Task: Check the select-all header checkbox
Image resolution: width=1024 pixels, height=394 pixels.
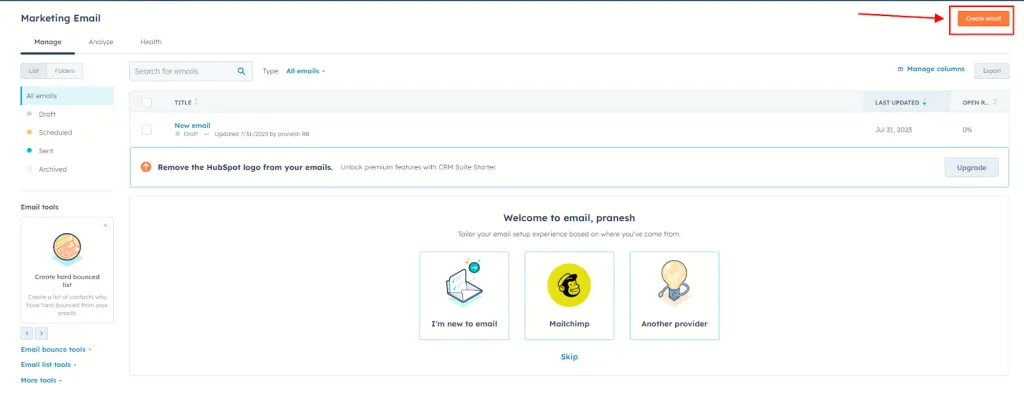Action: click(x=147, y=103)
